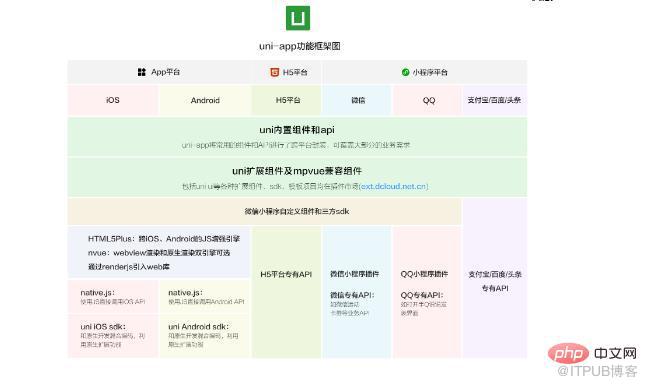This screenshot has width=647, height=386.
Task: Click the green uni-app logo icon
Action: (298, 18)
